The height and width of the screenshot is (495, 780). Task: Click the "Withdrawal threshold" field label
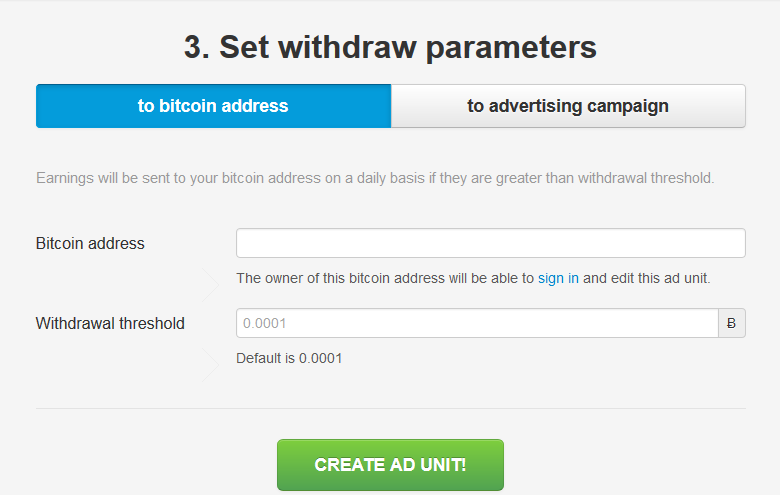[110, 323]
